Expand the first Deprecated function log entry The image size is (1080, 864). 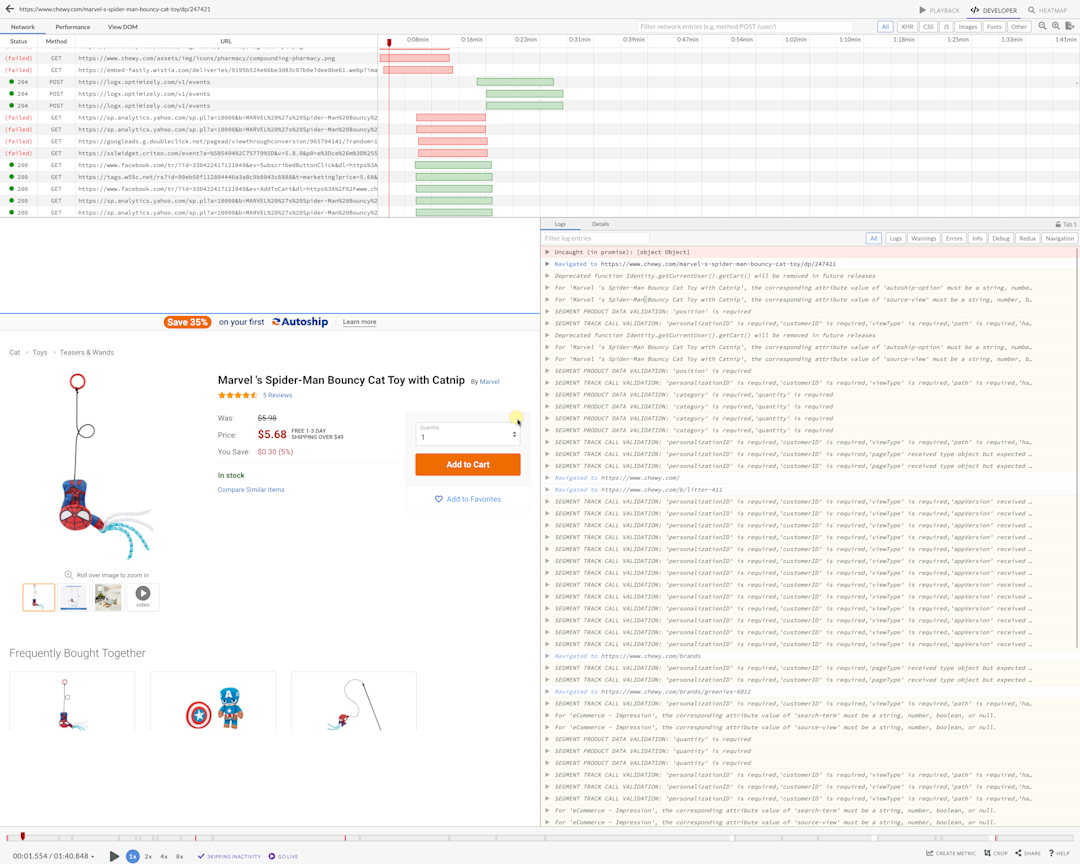548,276
